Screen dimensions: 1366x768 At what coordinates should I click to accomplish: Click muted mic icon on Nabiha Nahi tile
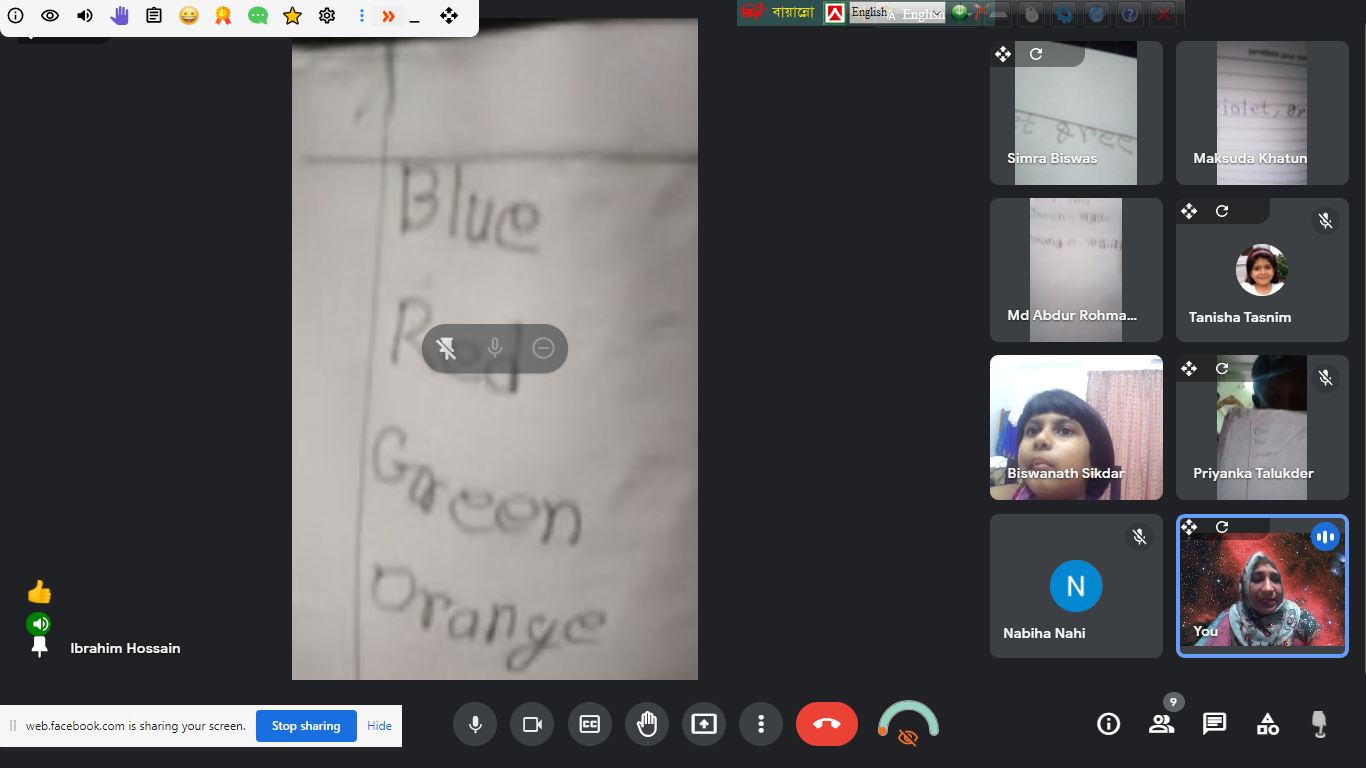(1139, 537)
